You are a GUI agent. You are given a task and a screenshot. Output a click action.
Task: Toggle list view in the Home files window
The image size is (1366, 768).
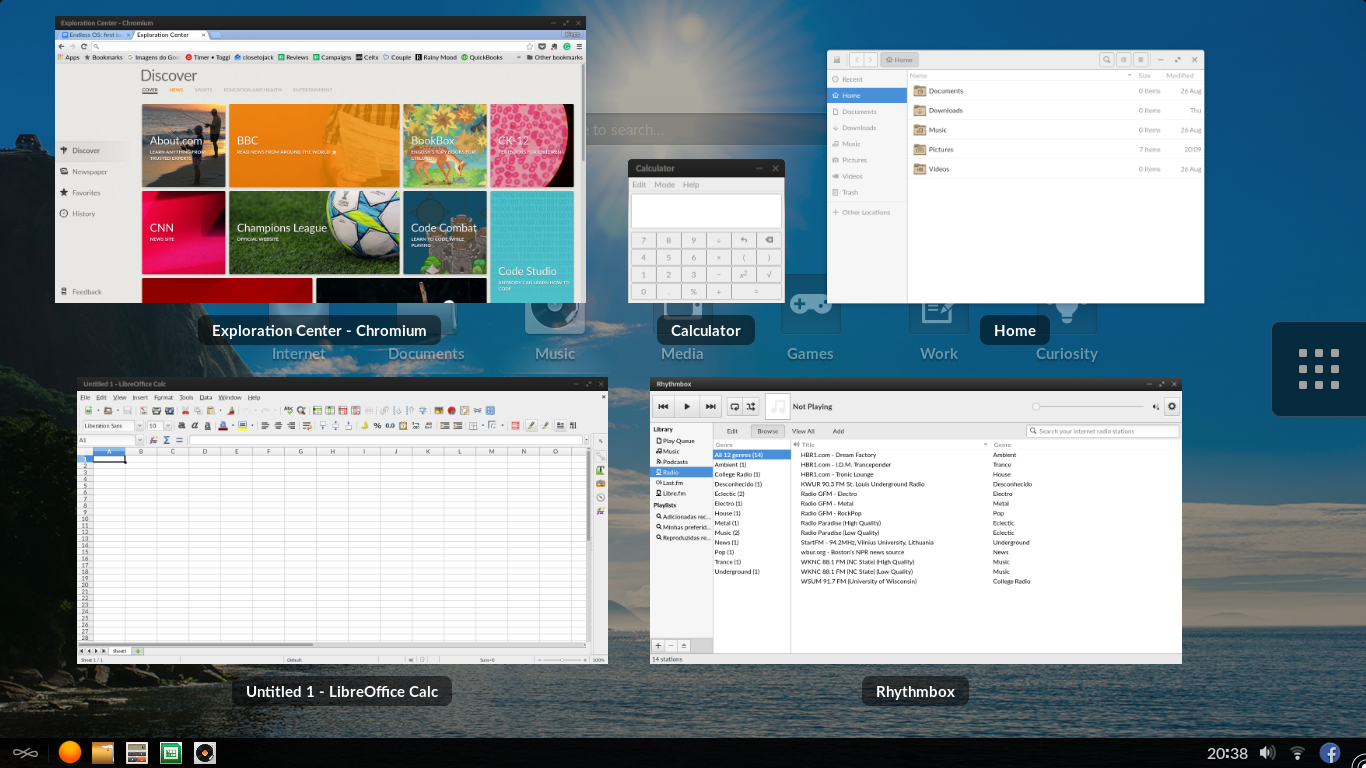[1124, 60]
